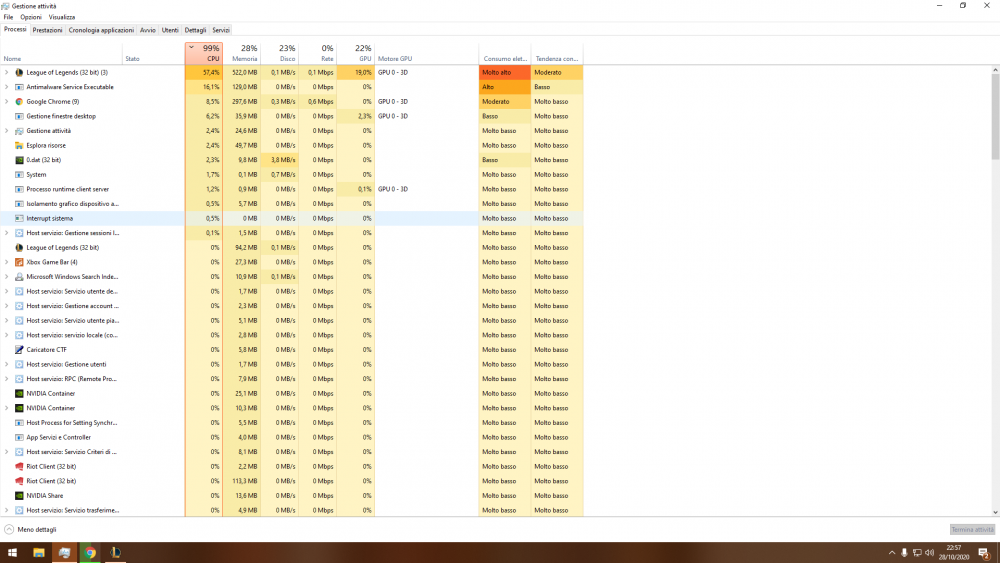Open the Visualizza menu

(62, 17)
